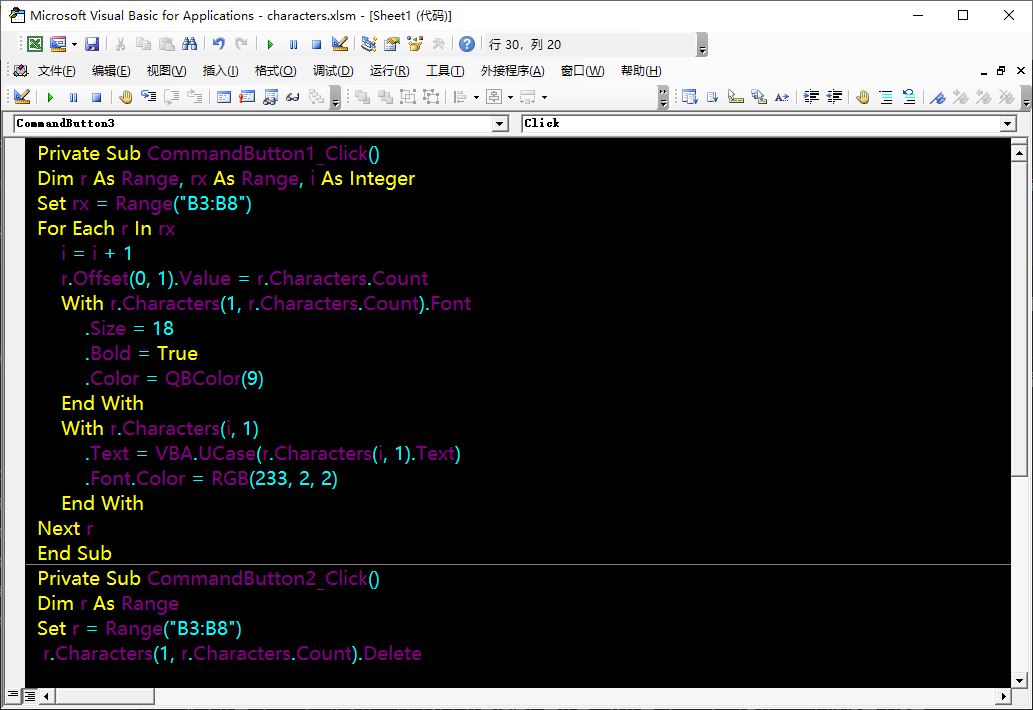Click the Parameter Info icon
The image size is (1033, 710).
coord(759,97)
